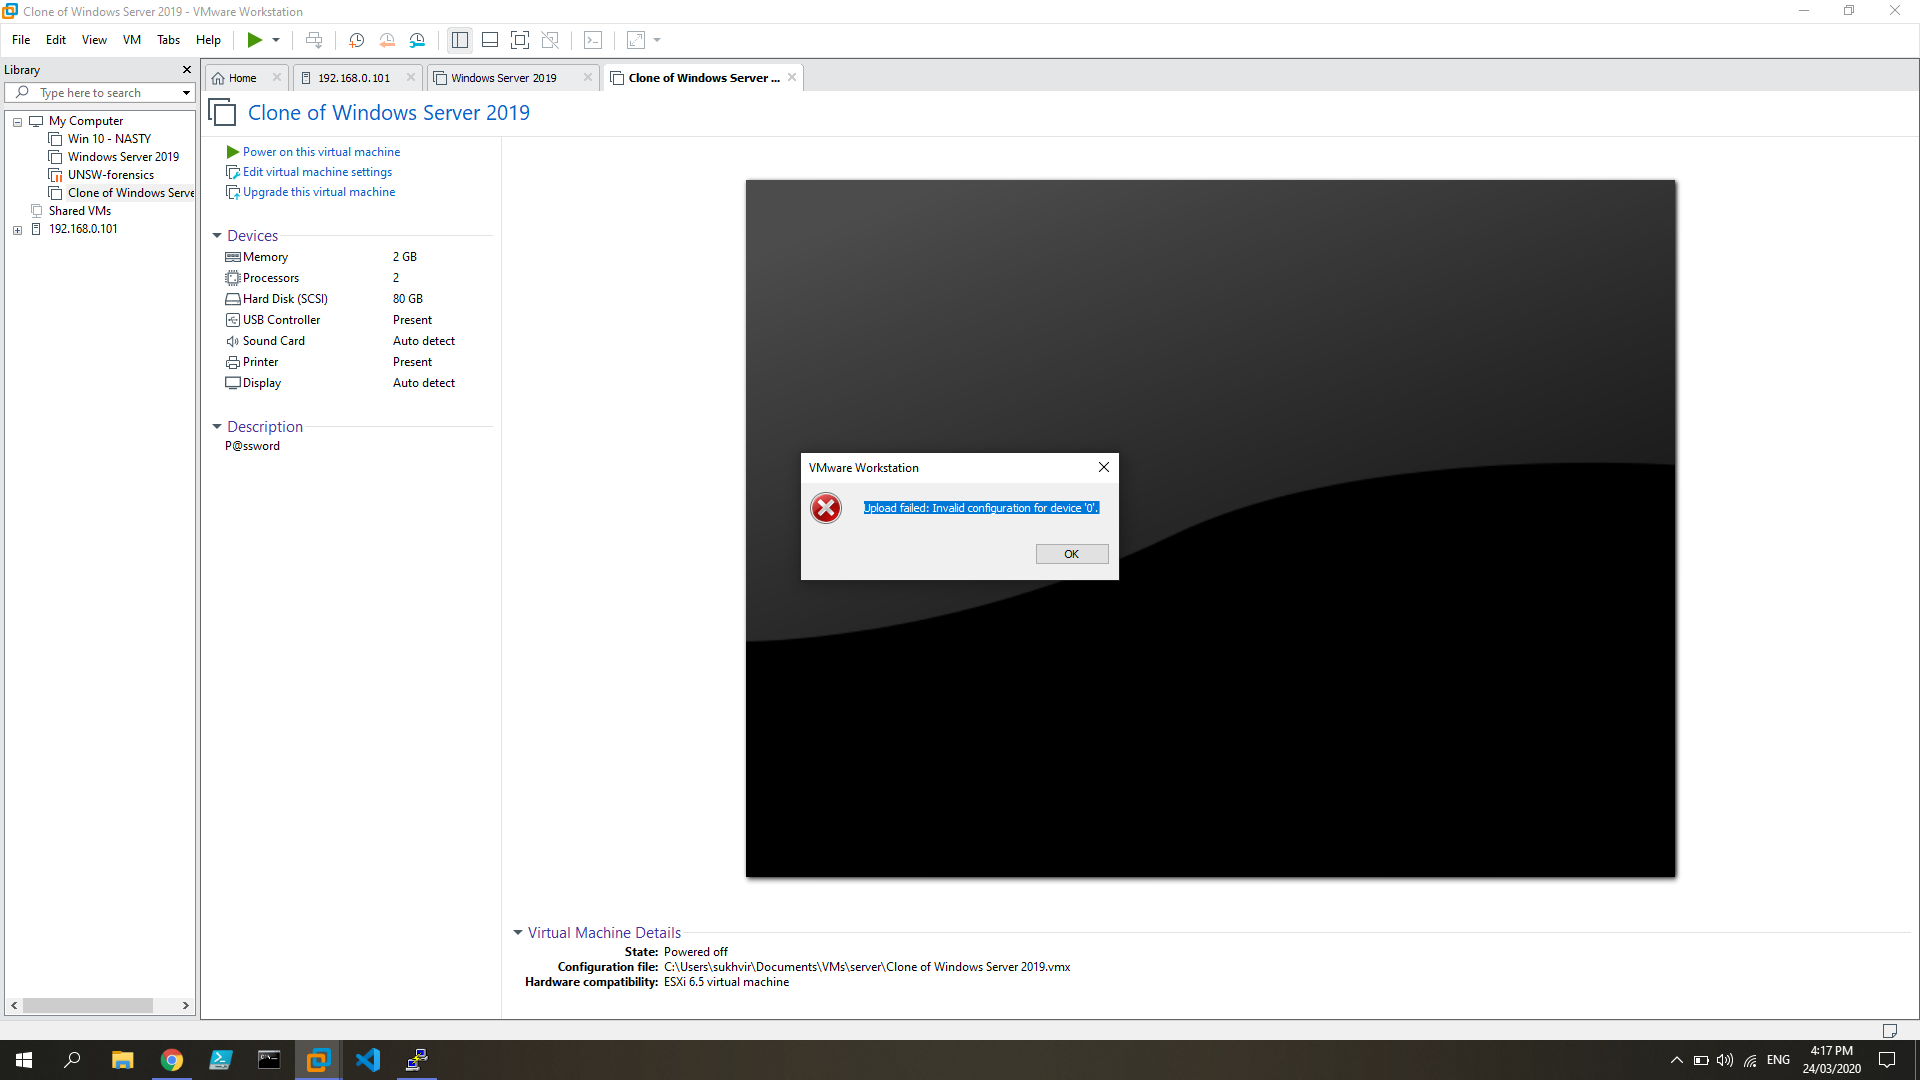Open the console view toolbar icon
The height and width of the screenshot is (1080, 1920).
pos(593,40)
